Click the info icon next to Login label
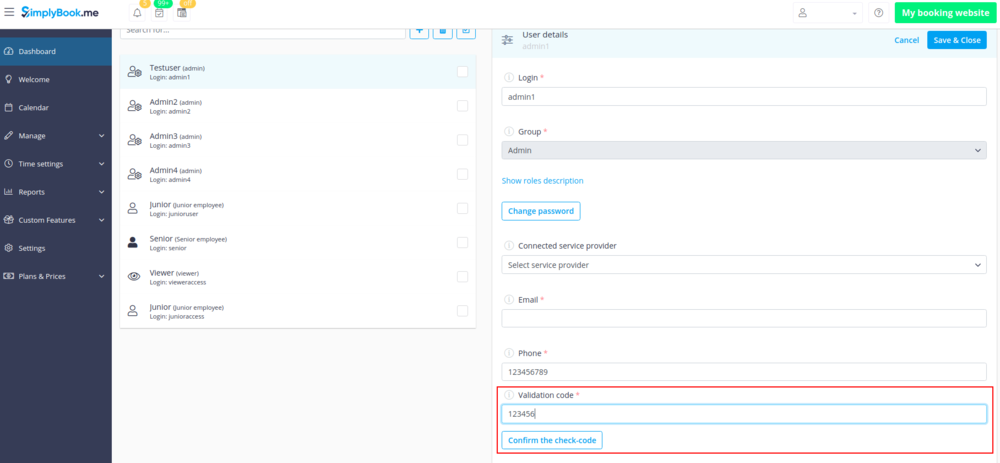Image resolution: width=1000 pixels, height=463 pixels. [508, 77]
